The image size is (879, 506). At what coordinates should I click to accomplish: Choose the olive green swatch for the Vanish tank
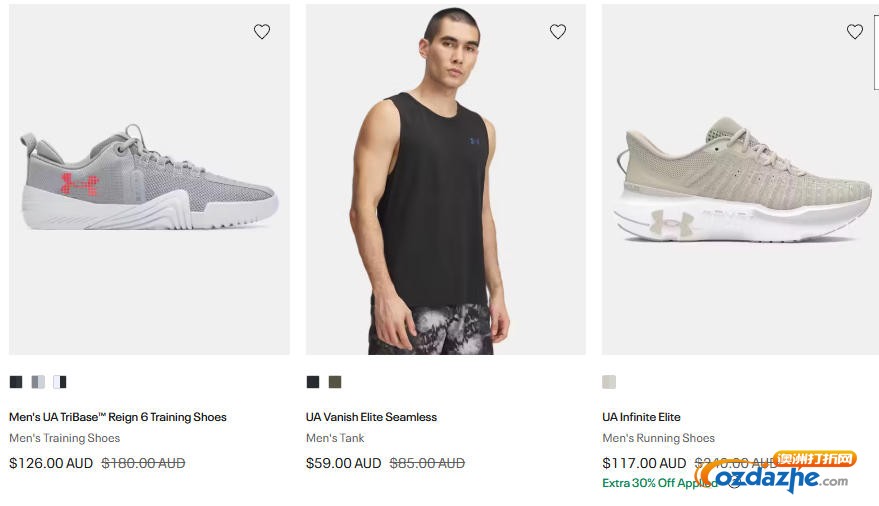pyautogui.click(x=335, y=382)
